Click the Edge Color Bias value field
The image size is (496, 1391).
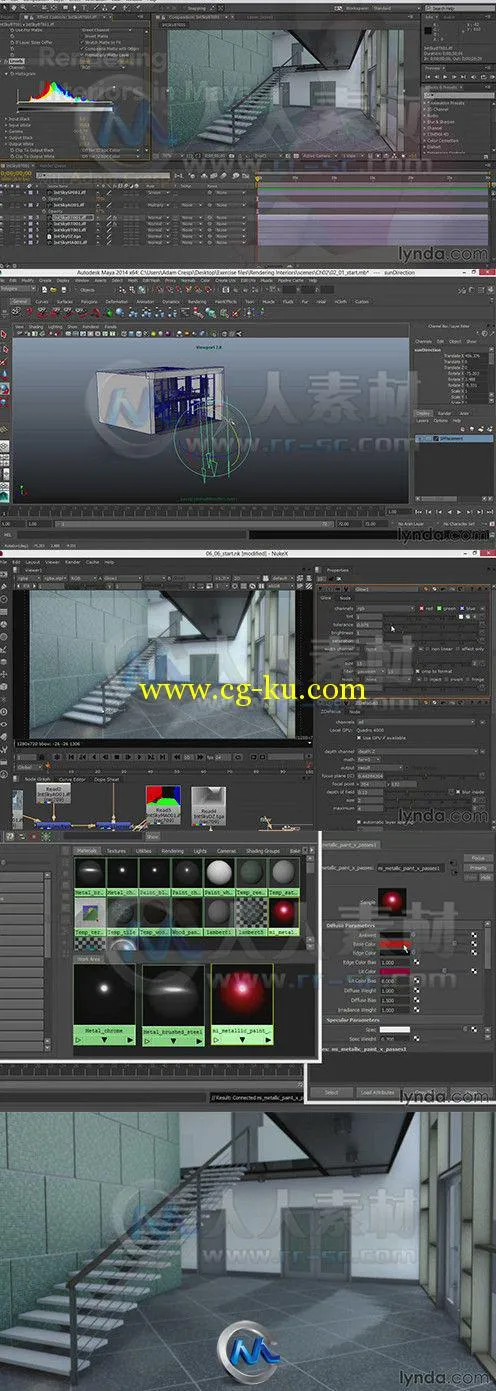[393, 961]
